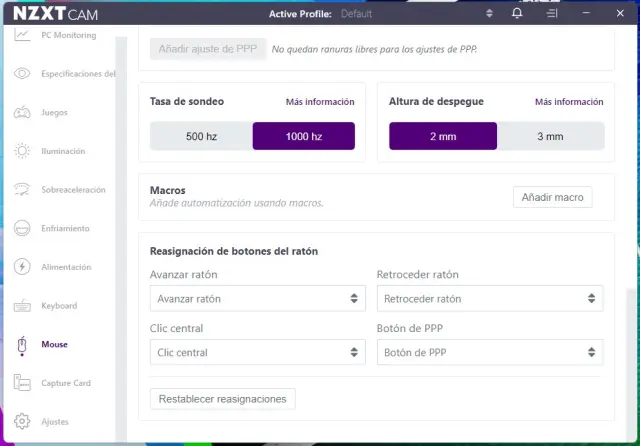Click the disabled Añadir ajuste de PPP button
640x446 pixels.
pyautogui.click(x=208, y=49)
